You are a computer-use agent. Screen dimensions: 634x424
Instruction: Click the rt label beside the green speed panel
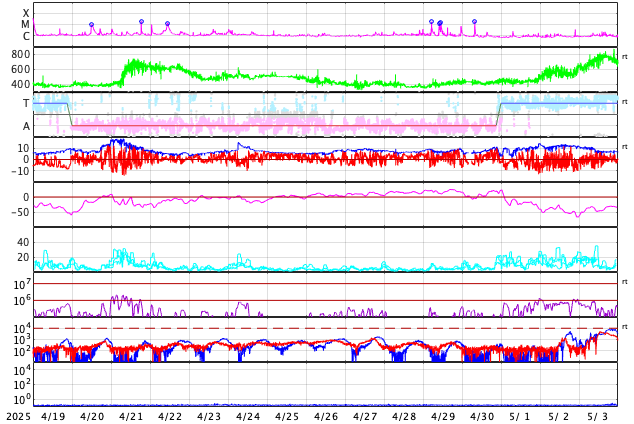(x=625, y=57)
